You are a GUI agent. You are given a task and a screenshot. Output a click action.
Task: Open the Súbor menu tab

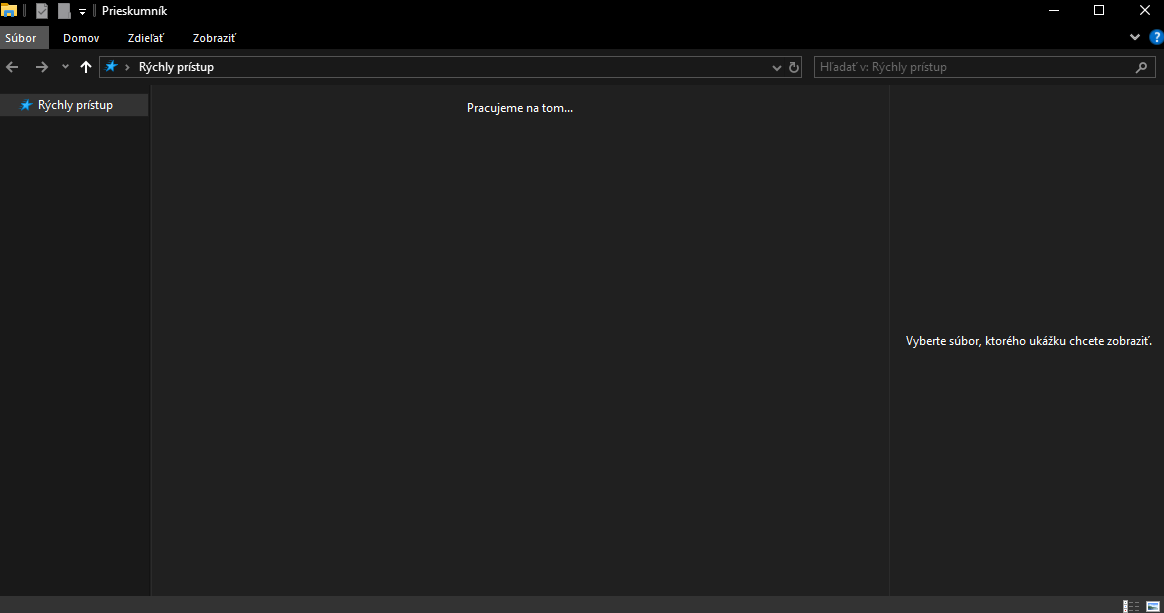point(24,38)
